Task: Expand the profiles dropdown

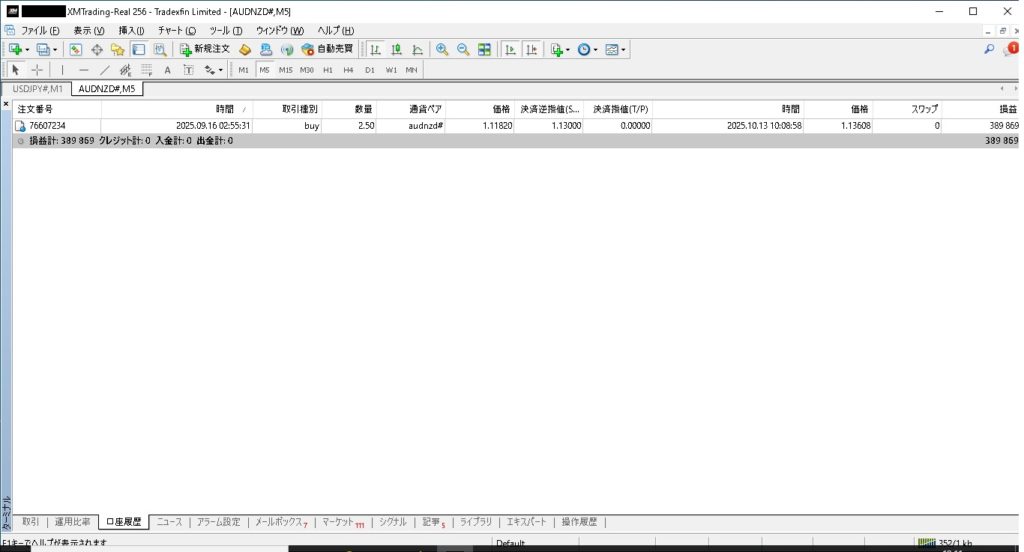Action: point(55,49)
